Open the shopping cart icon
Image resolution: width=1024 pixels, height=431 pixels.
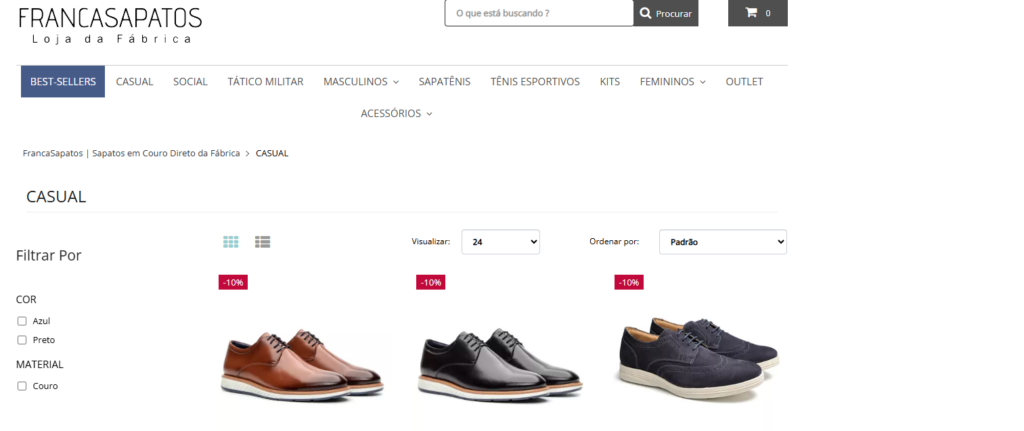tap(751, 12)
